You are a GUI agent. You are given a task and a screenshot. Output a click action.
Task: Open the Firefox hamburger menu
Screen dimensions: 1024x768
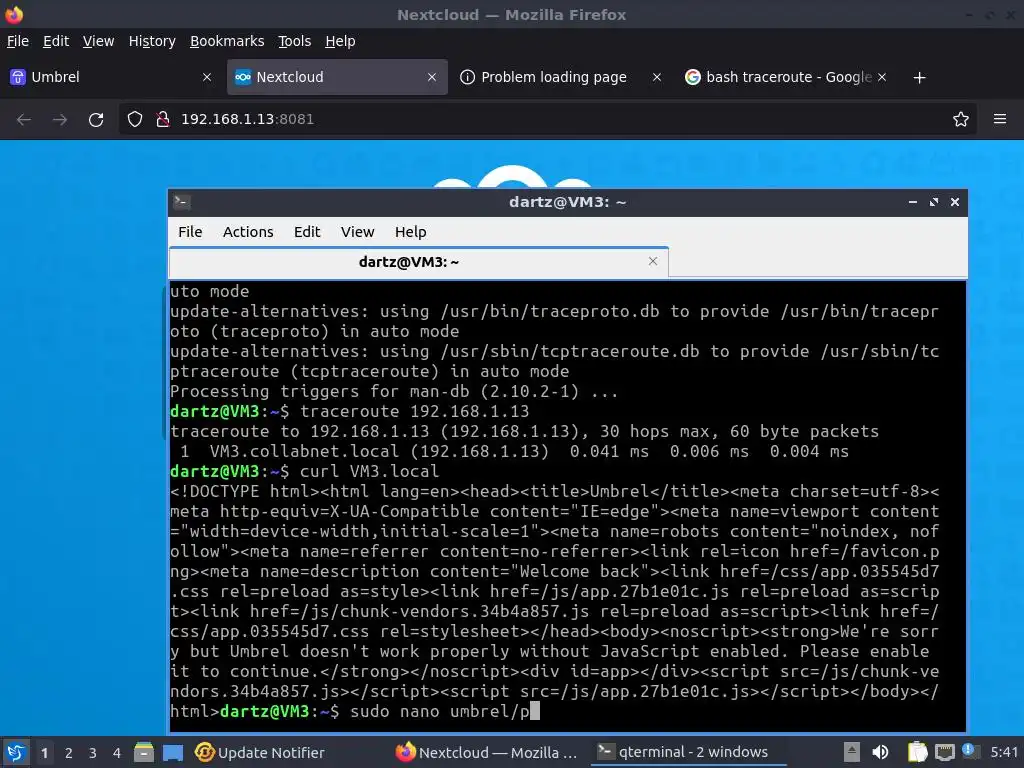click(1000, 119)
